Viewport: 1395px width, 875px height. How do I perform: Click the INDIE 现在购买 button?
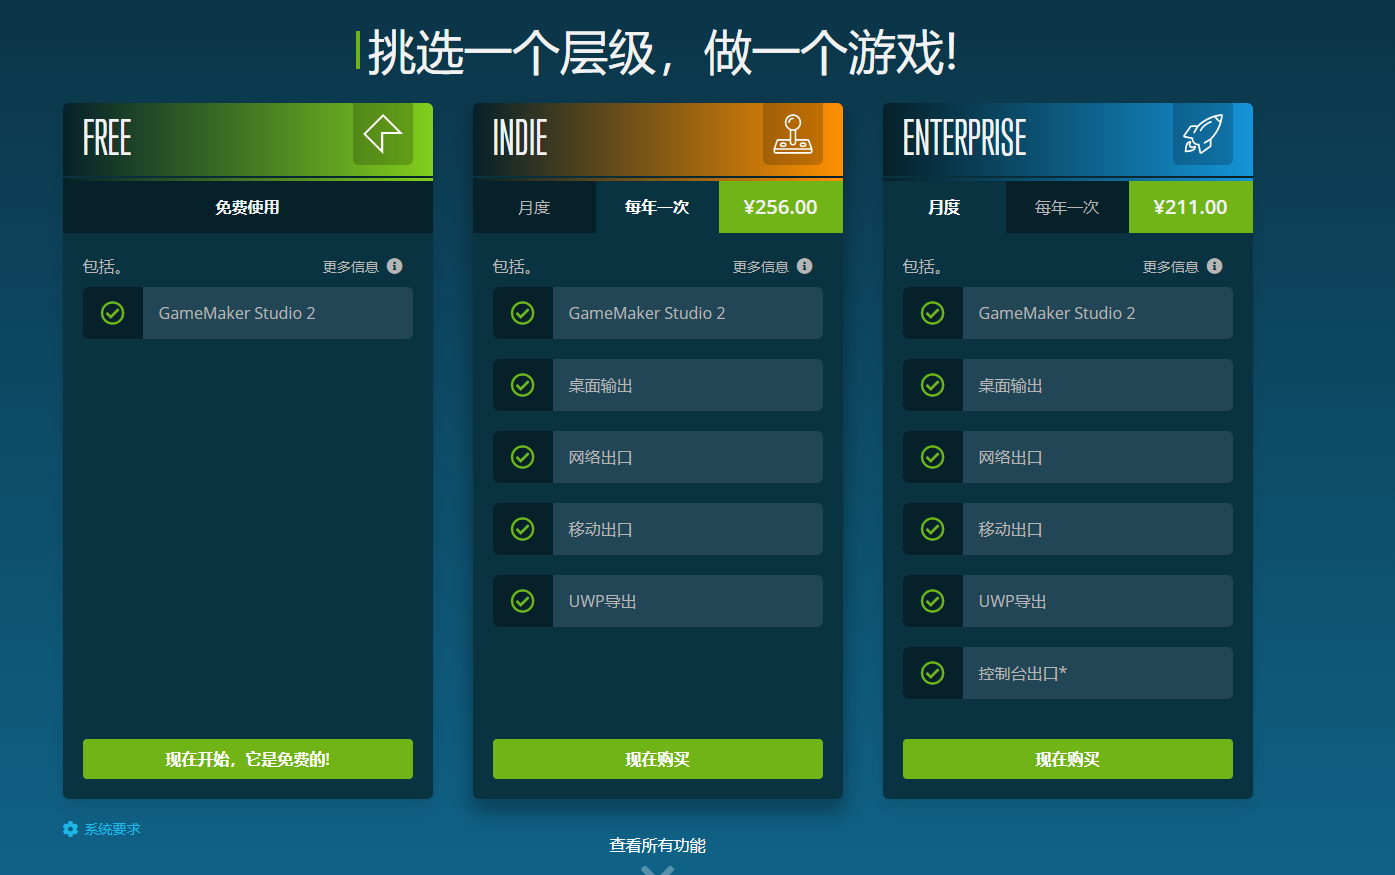pyautogui.click(x=658, y=759)
